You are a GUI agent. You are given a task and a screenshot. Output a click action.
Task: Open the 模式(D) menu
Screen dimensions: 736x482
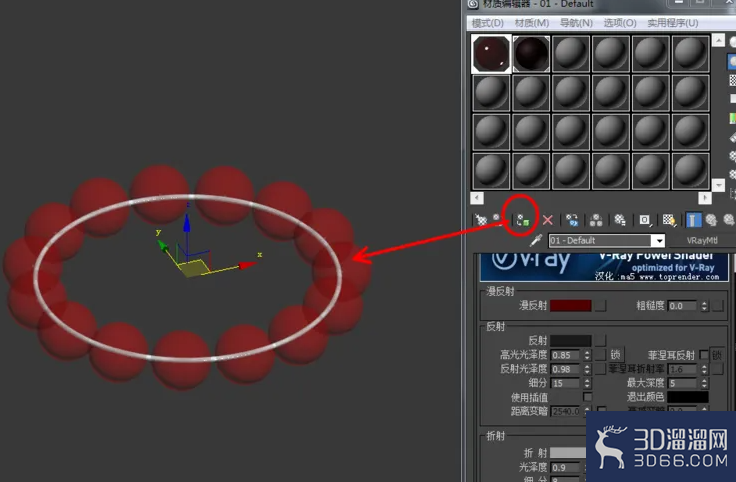488,23
